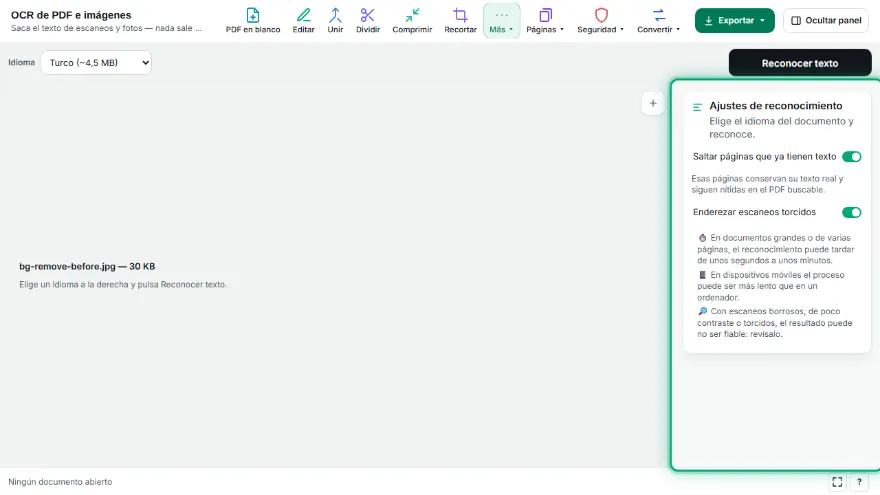Select the Unir merge tool
Image resolution: width=880 pixels, height=495 pixels.
coord(335,21)
